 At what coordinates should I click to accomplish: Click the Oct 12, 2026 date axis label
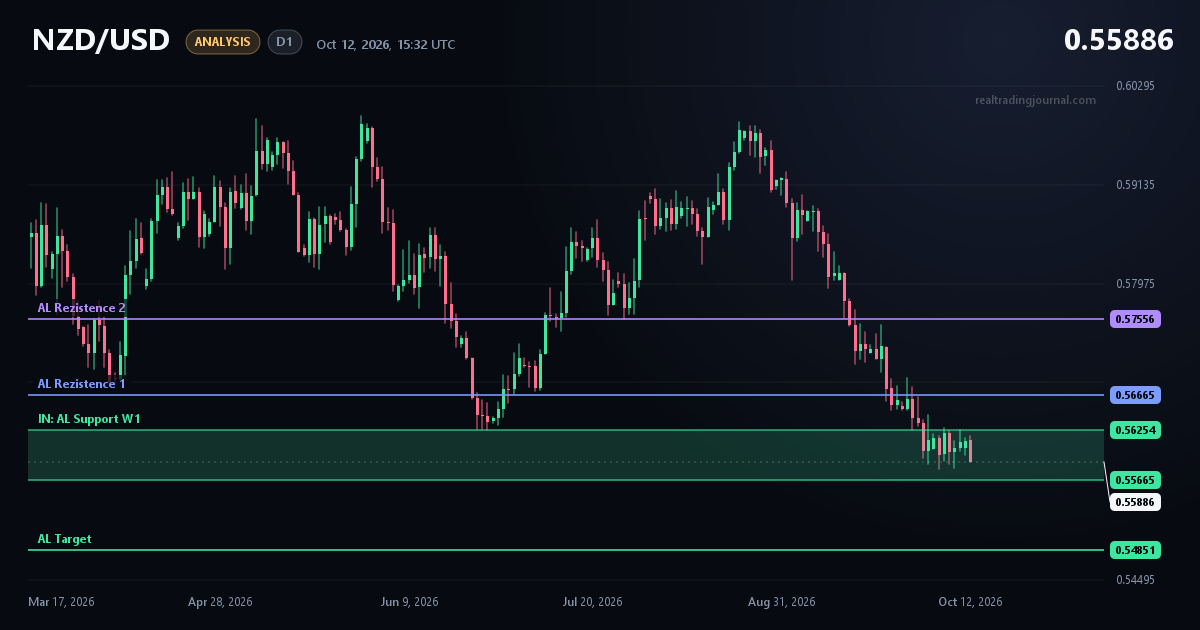[x=970, y=602]
